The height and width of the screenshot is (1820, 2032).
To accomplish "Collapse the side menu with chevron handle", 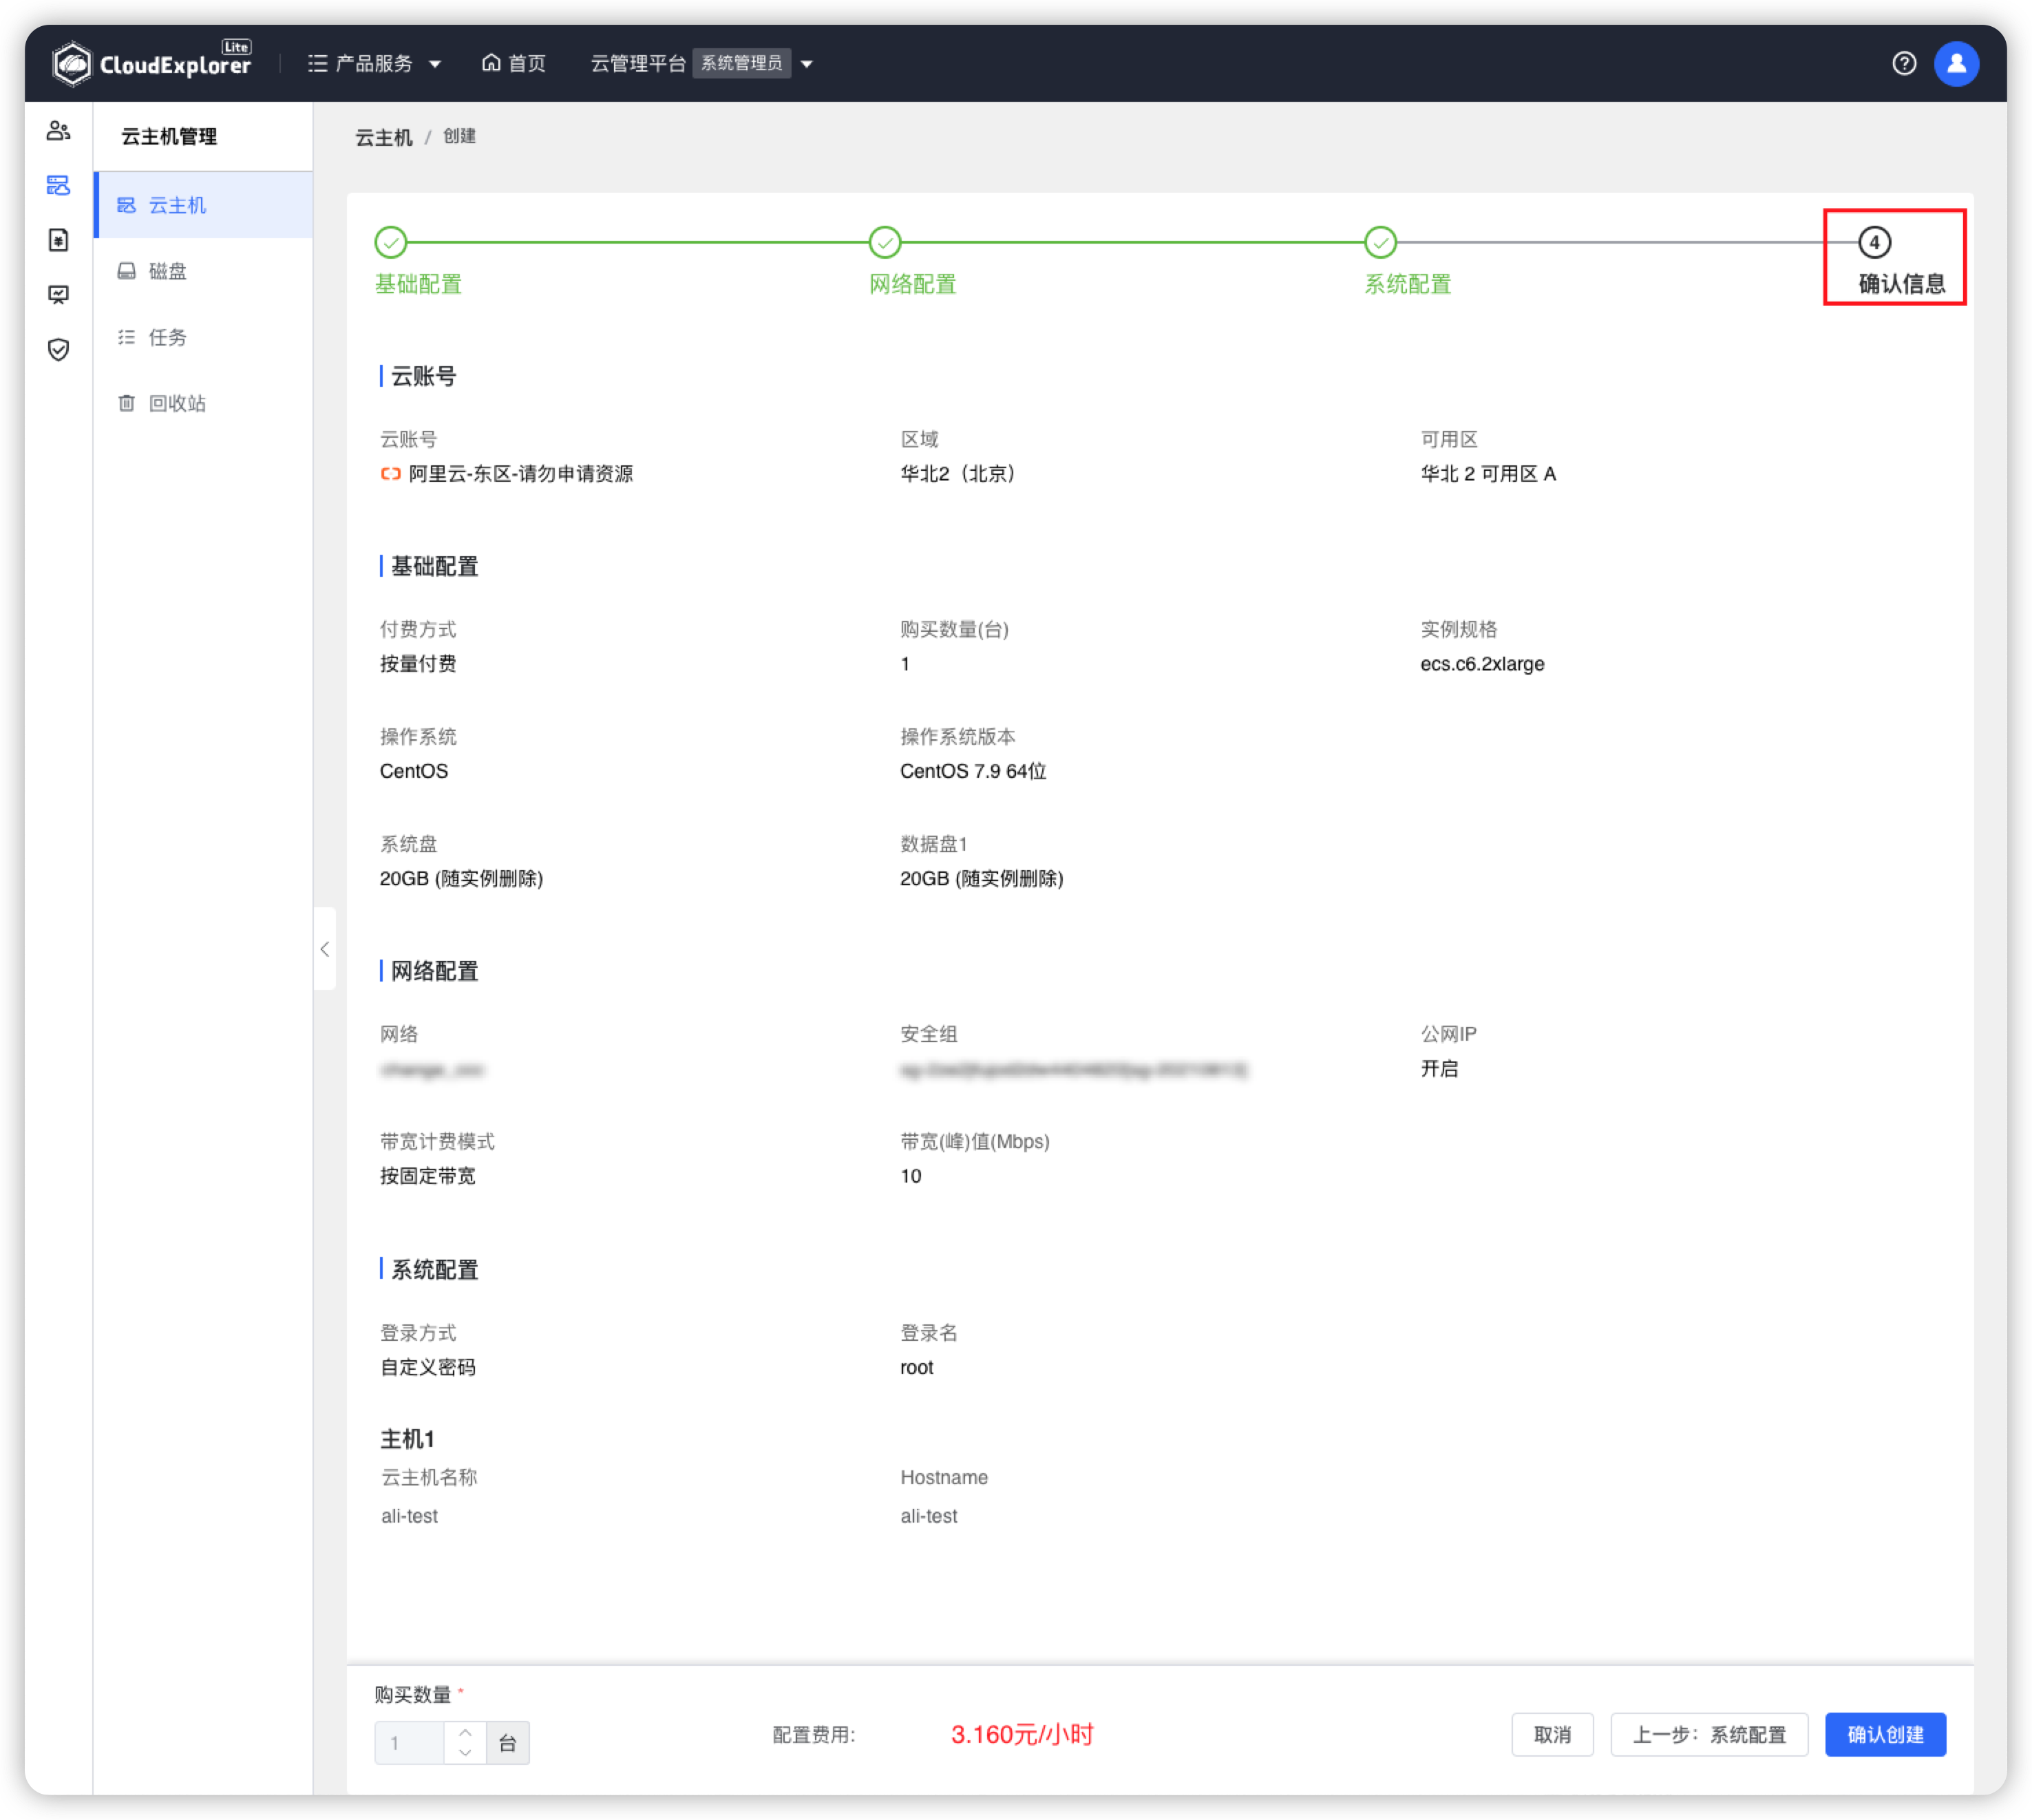I will click(x=324, y=949).
